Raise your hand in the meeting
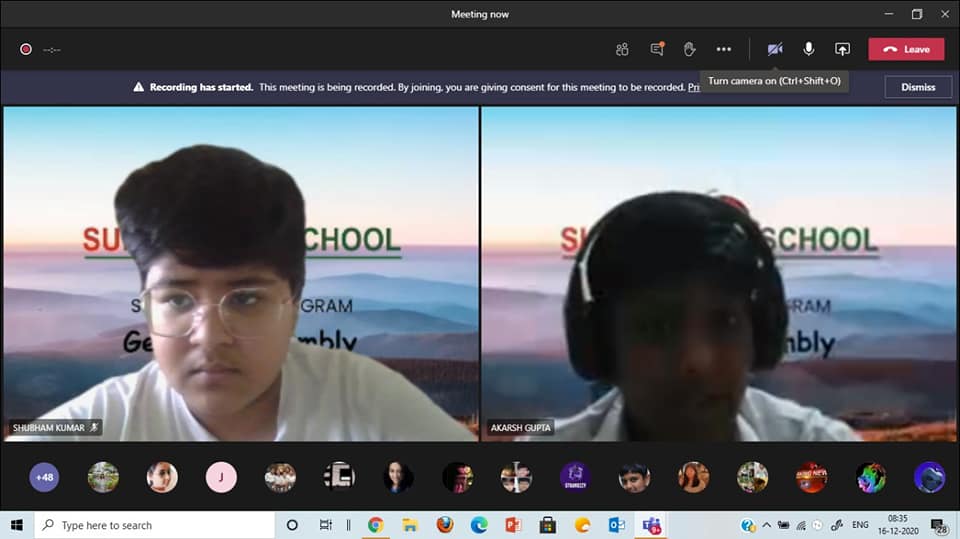The image size is (960, 539). (689, 49)
